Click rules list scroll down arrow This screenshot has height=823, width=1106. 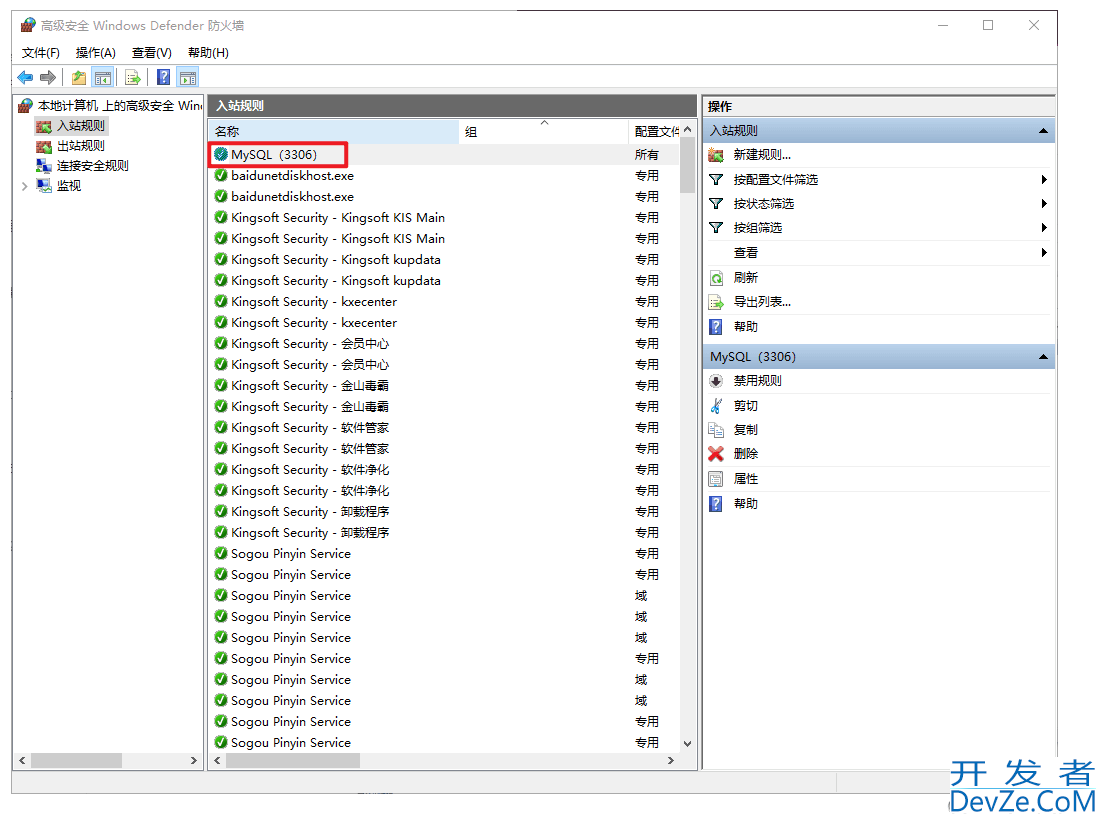pyautogui.click(x=687, y=743)
